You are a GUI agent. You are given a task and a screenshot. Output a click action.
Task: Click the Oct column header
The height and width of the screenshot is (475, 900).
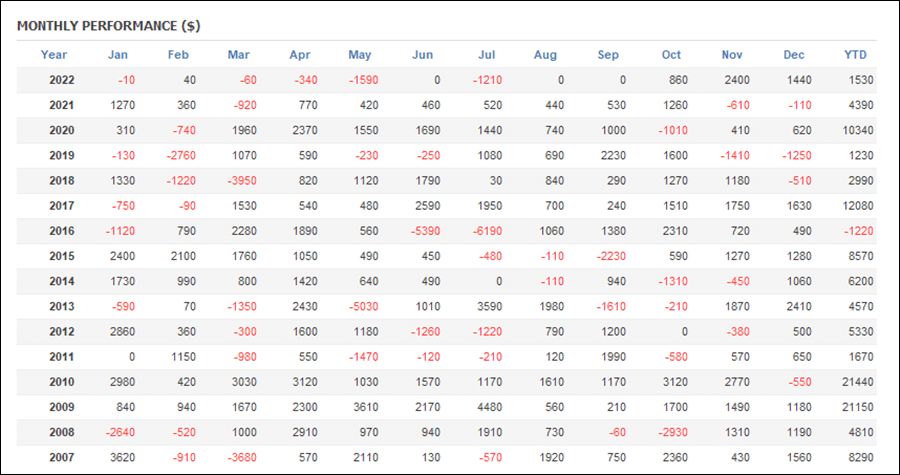coord(671,55)
